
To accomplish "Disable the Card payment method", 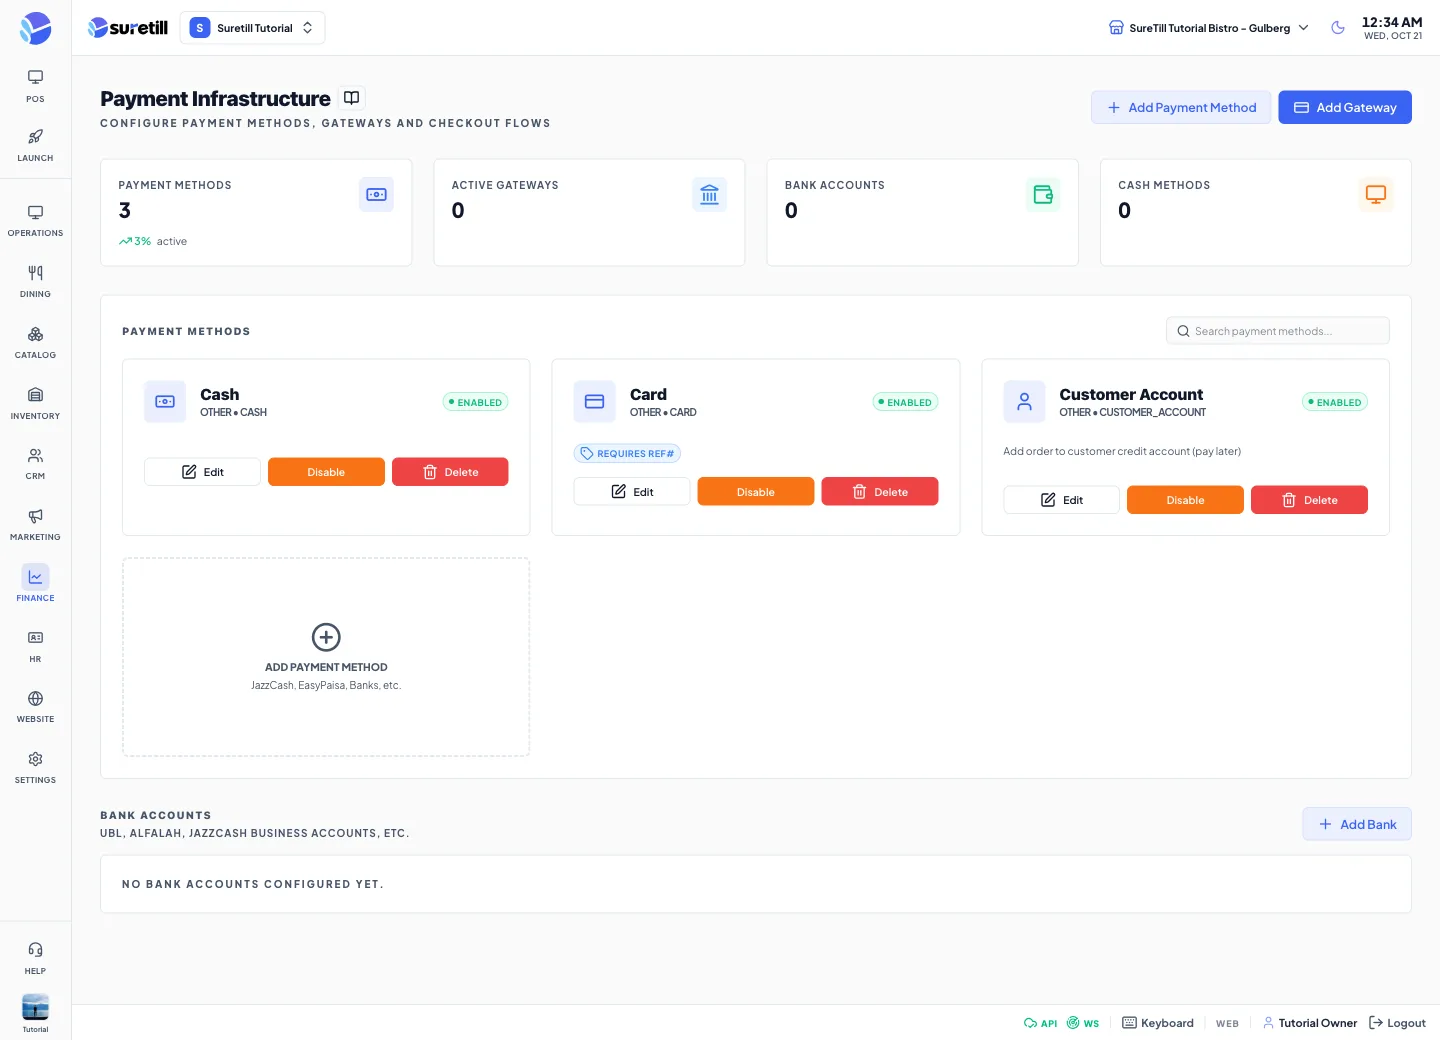I will [756, 492].
